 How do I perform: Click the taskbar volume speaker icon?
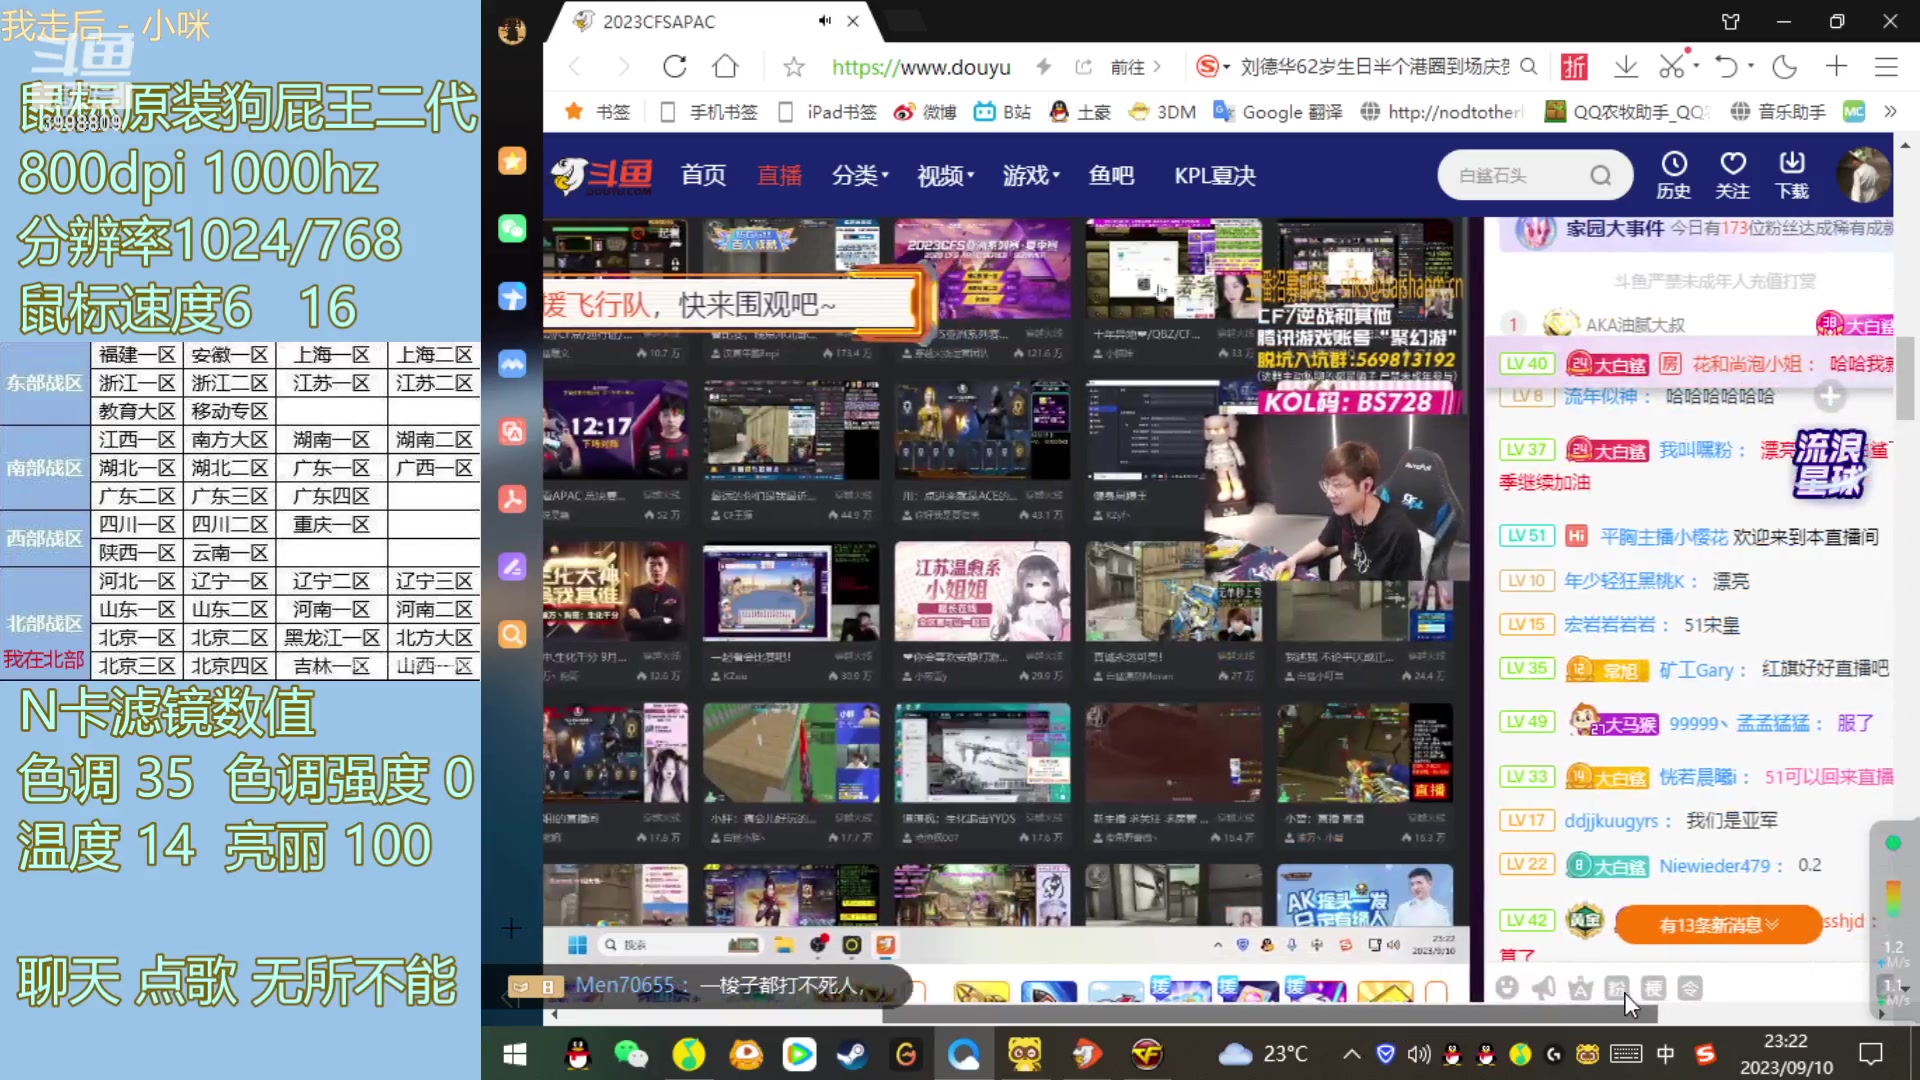click(x=1418, y=1054)
